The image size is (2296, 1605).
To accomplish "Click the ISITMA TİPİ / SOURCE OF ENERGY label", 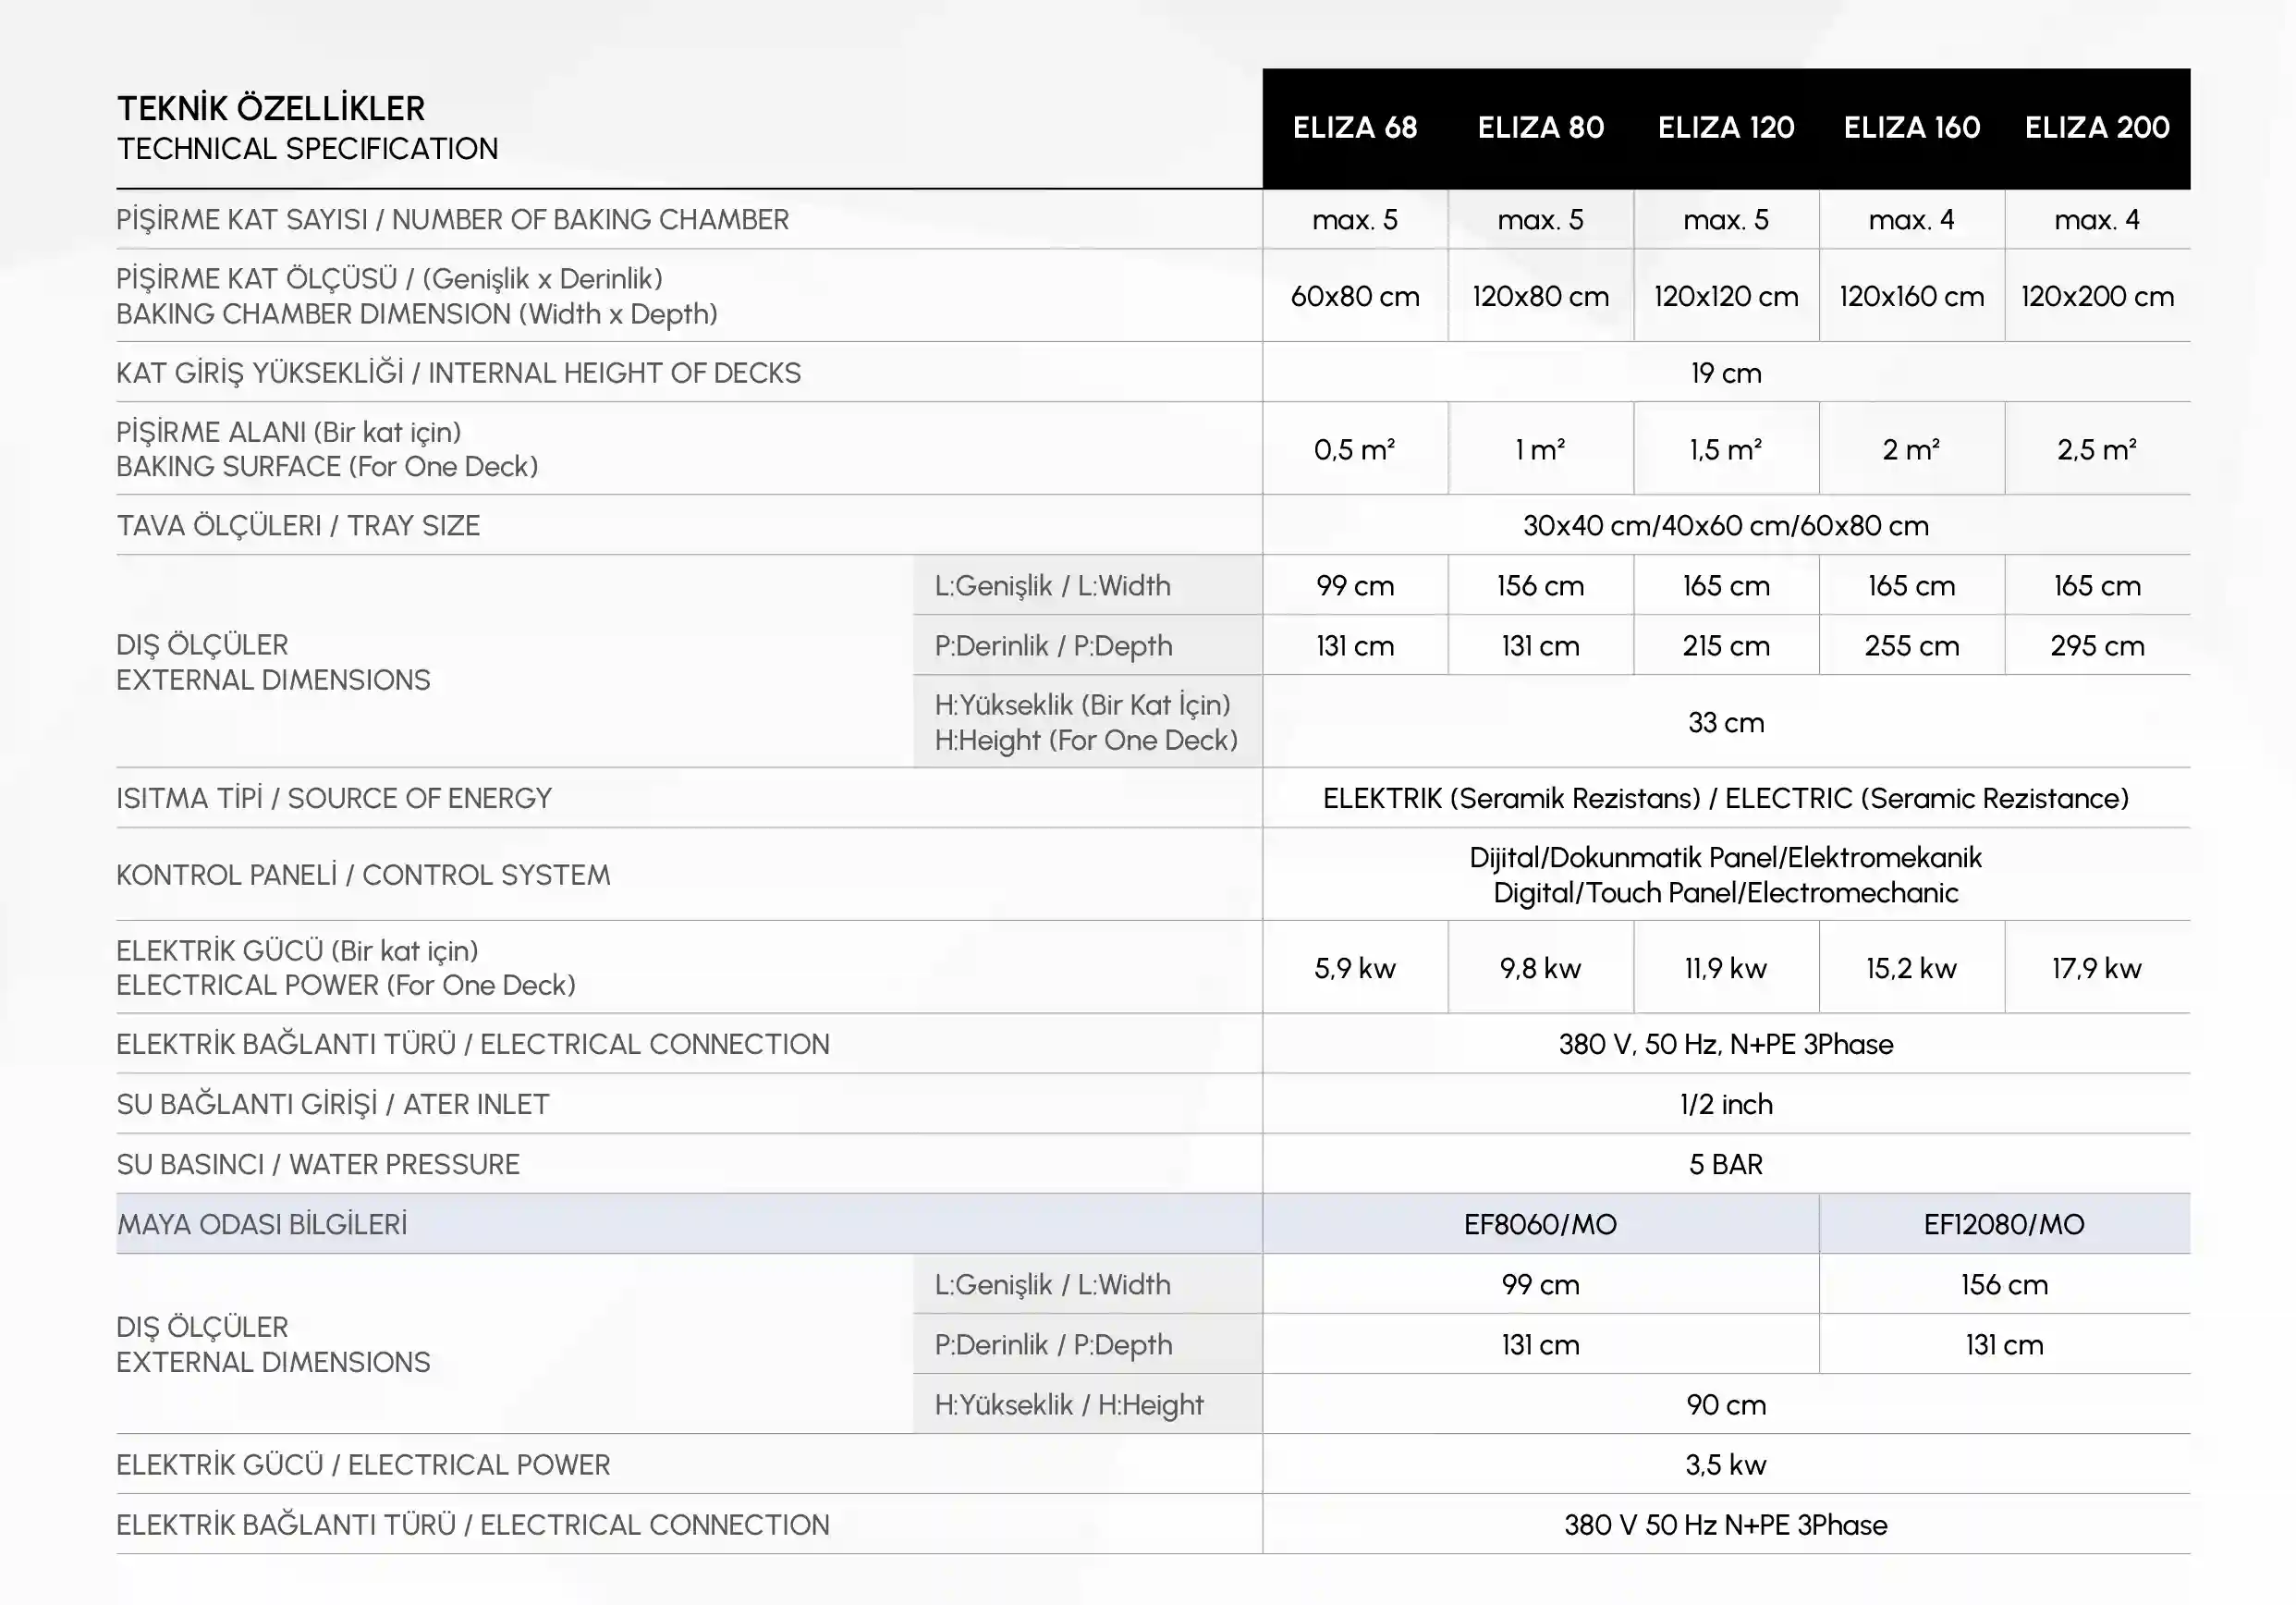I will coord(334,798).
